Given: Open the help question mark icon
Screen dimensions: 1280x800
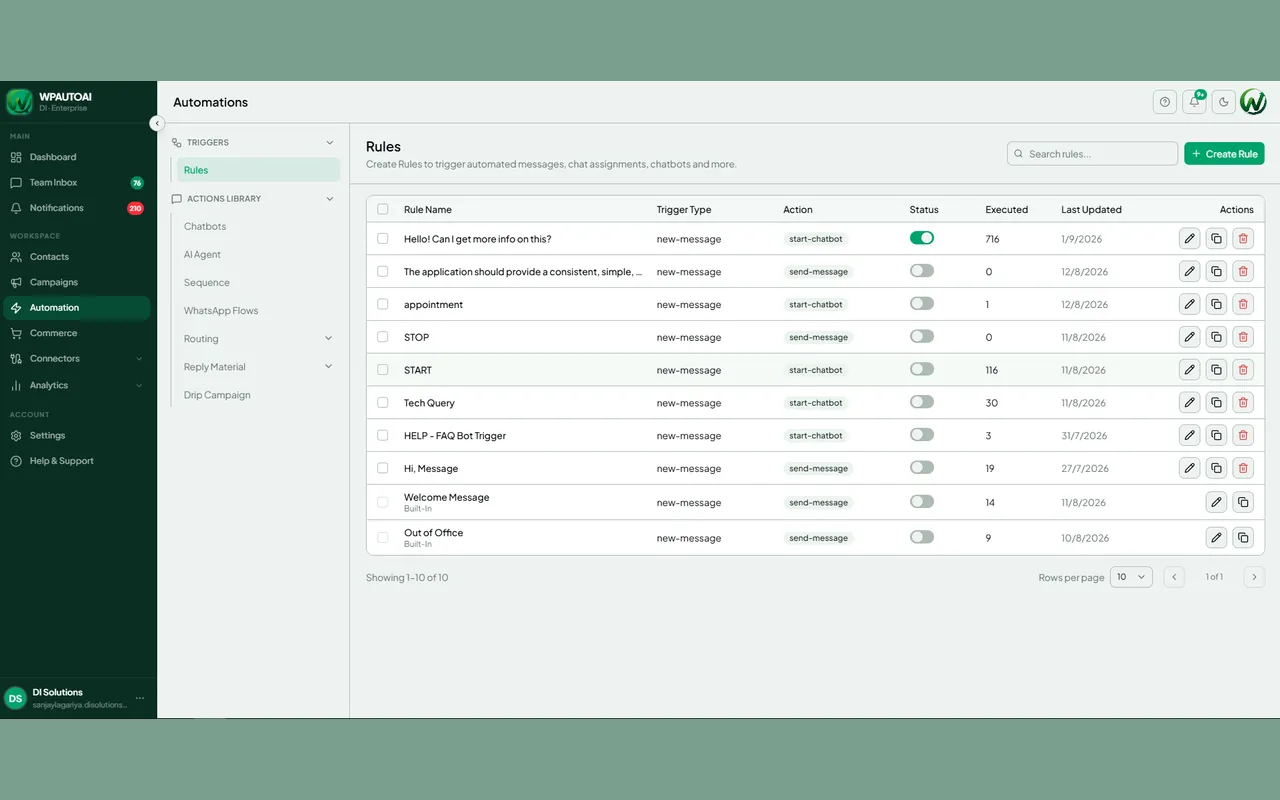Looking at the screenshot, I should 1165,102.
